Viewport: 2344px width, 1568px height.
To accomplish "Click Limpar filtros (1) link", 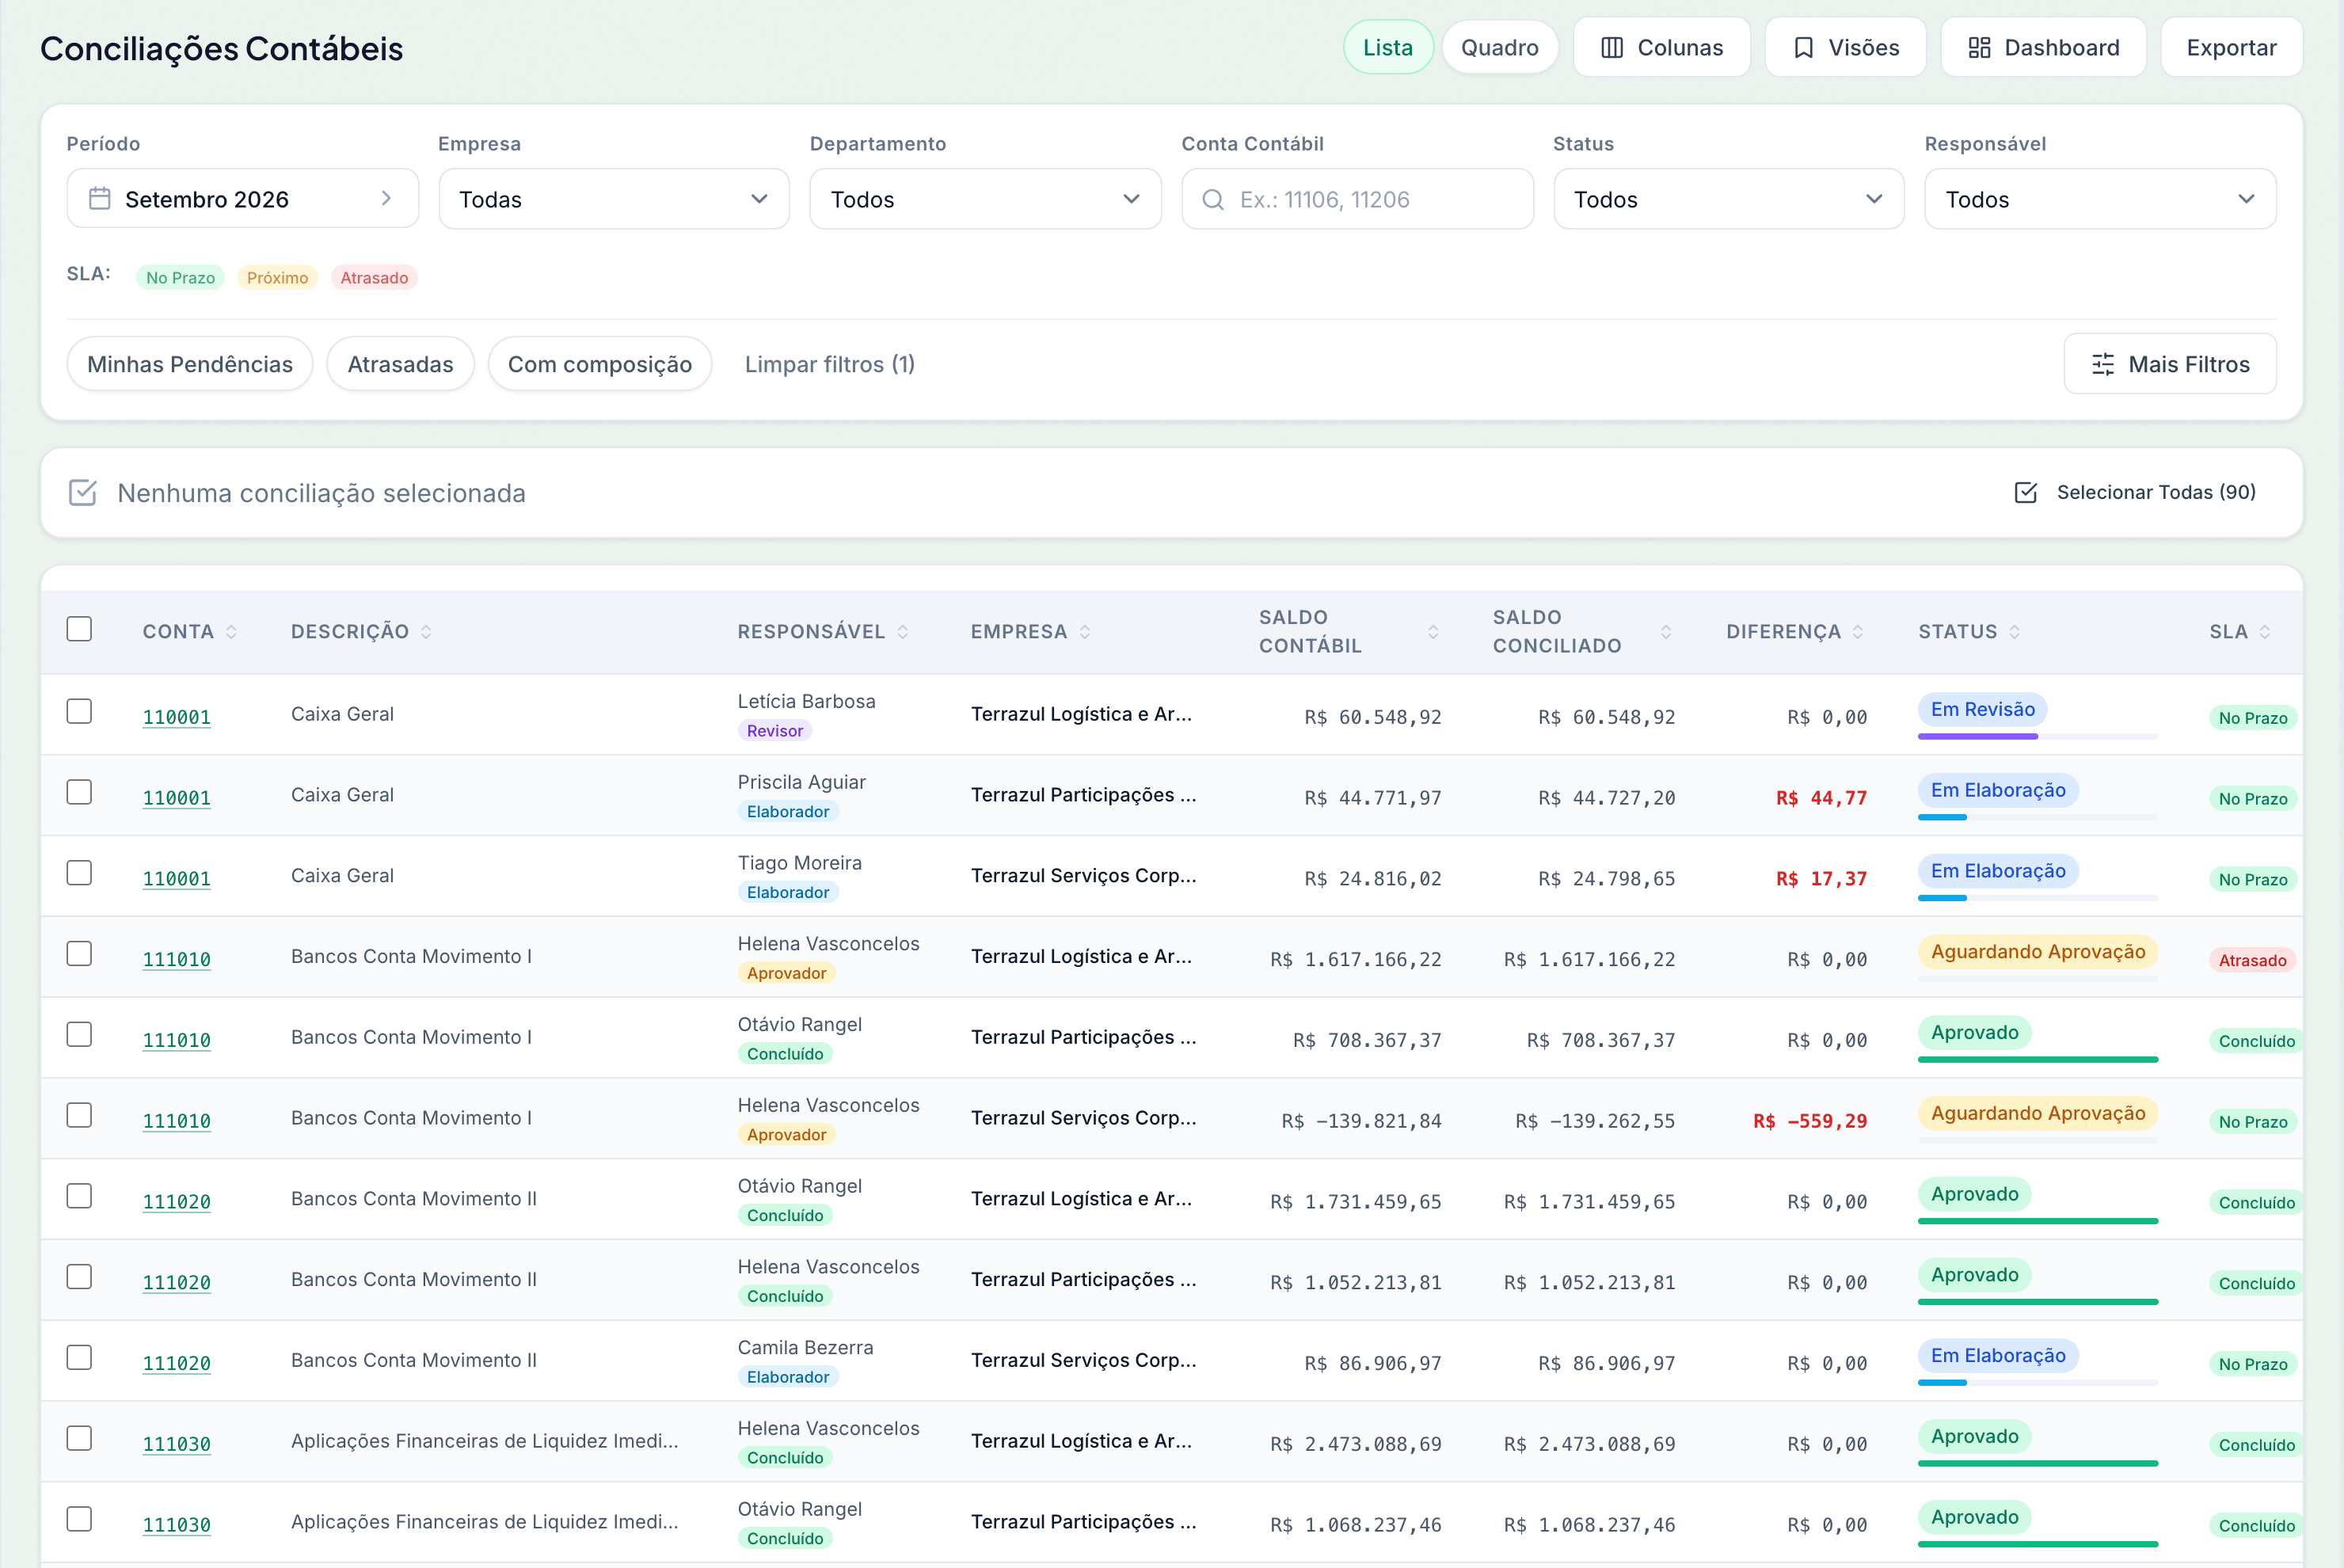I will click(829, 364).
